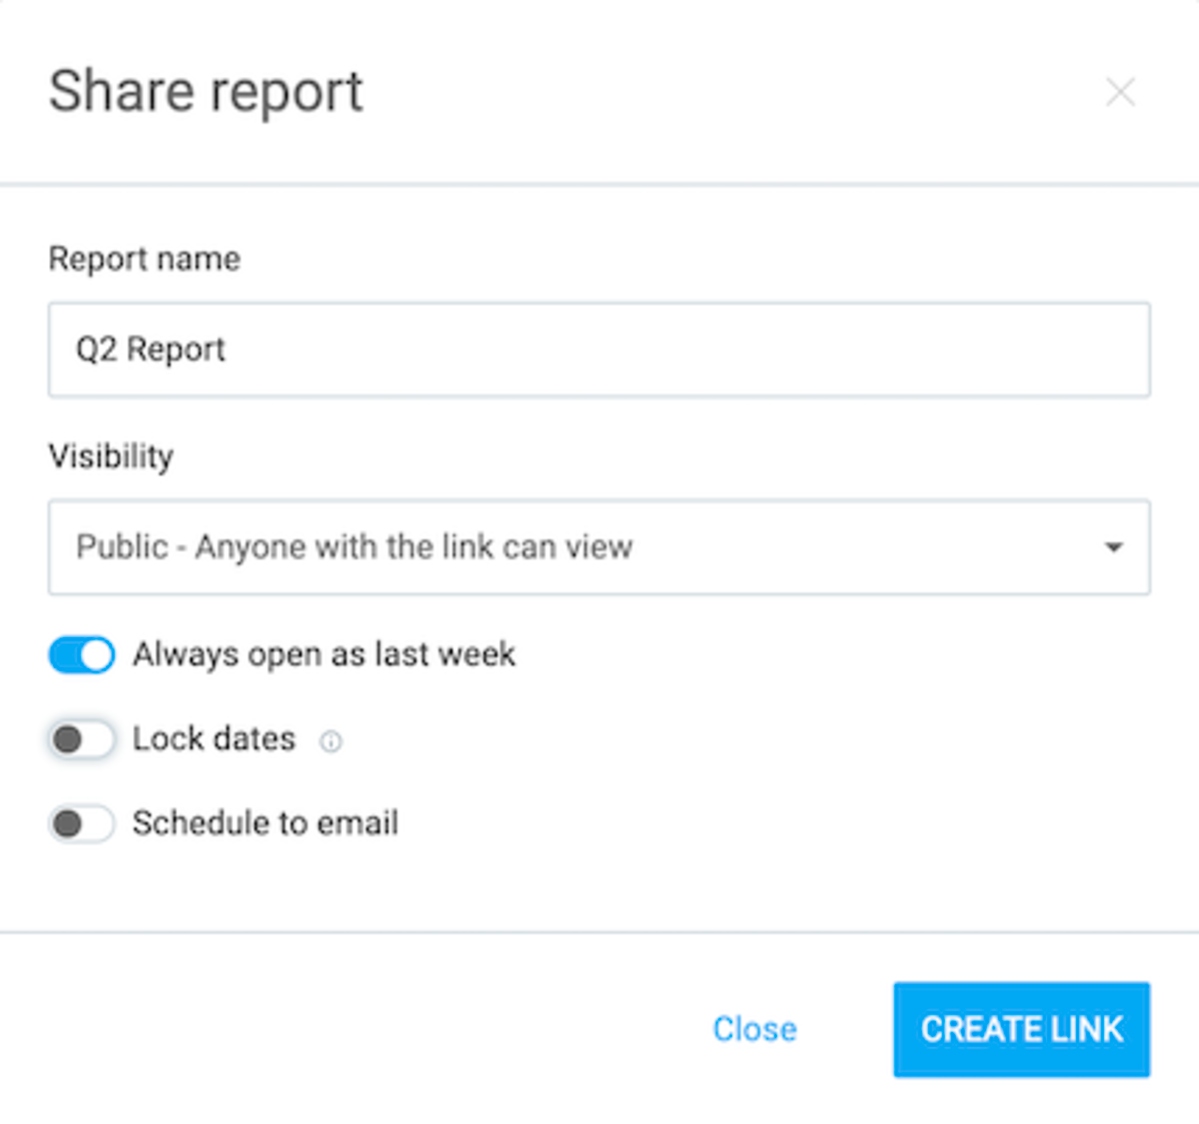
Task: Disable the Always open as last week toggle
Action: (81, 655)
